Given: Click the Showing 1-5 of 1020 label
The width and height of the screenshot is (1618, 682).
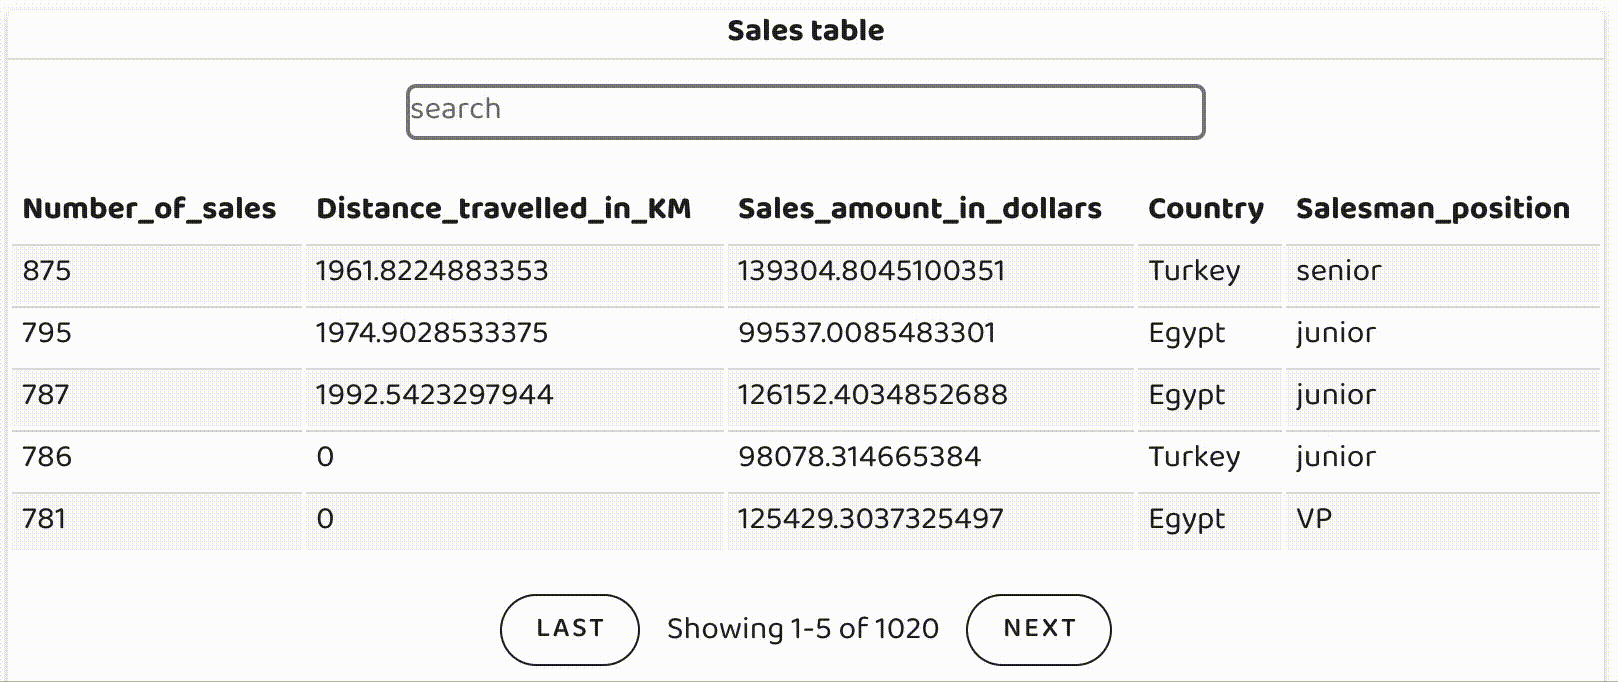Looking at the screenshot, I should point(802,629).
